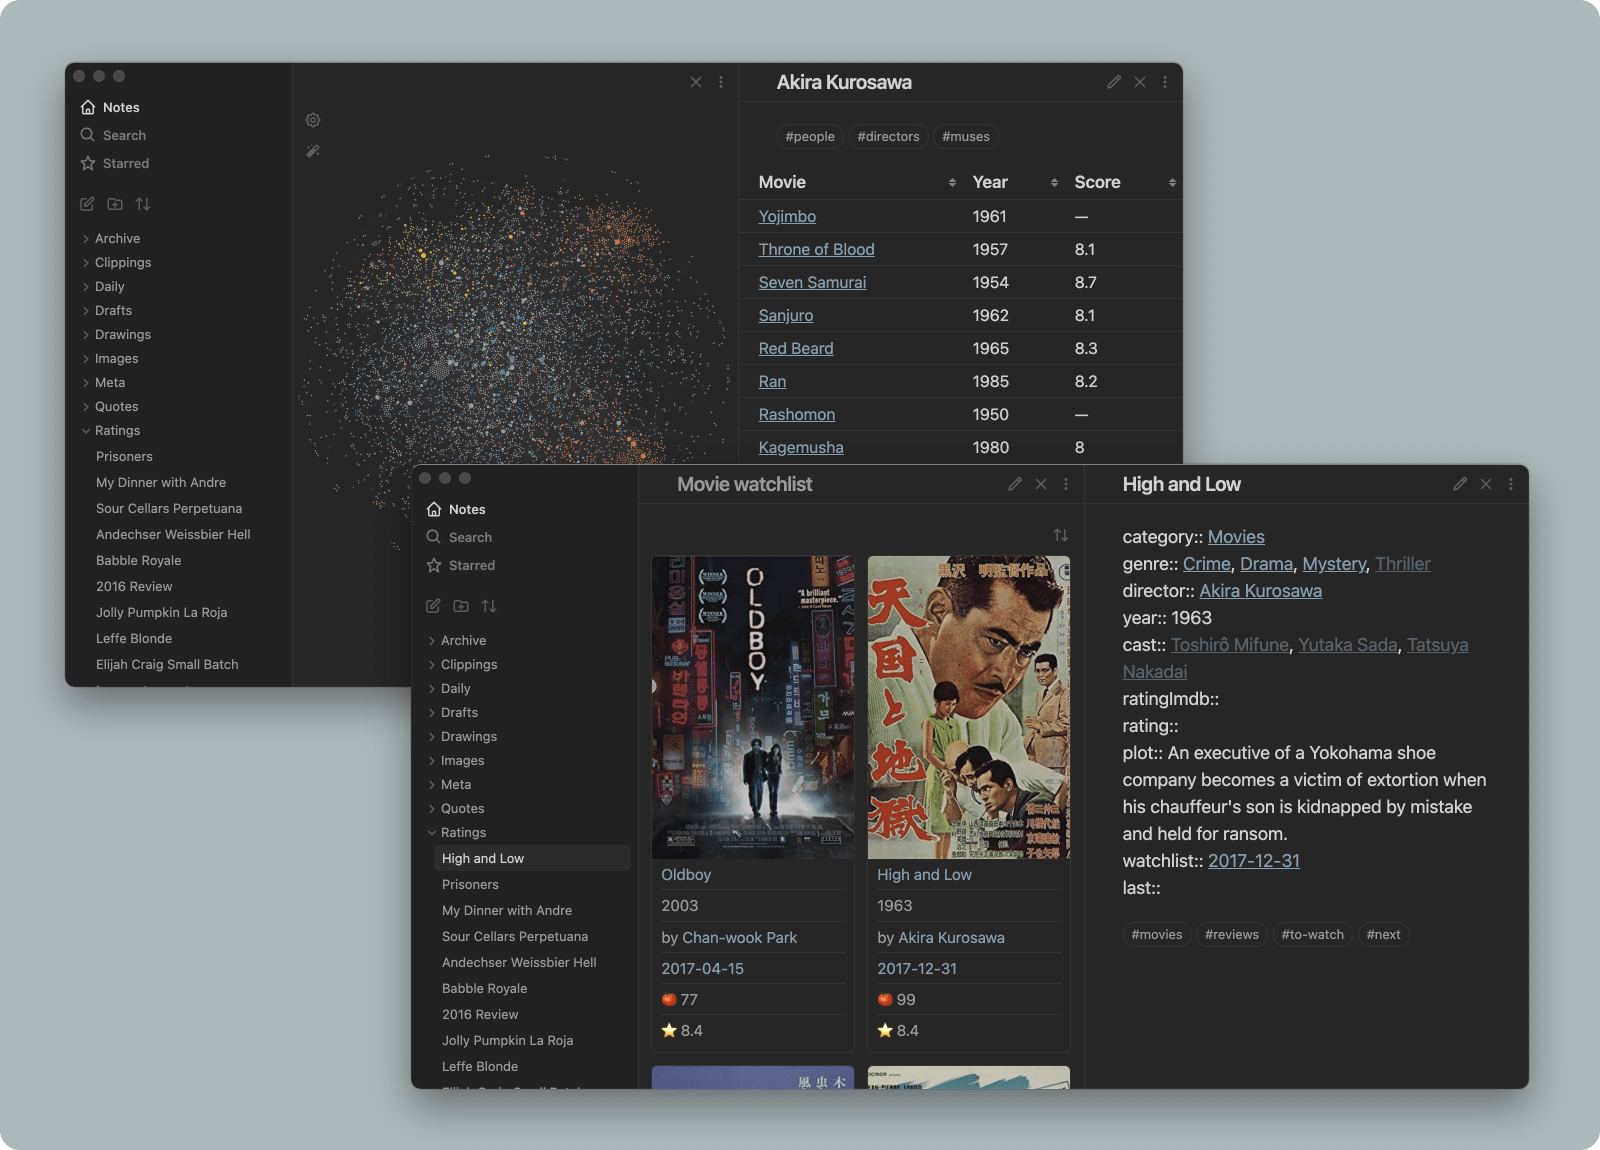This screenshot has width=1600, height=1150.
Task: Click the Oldboy movie poster
Action: pos(752,708)
